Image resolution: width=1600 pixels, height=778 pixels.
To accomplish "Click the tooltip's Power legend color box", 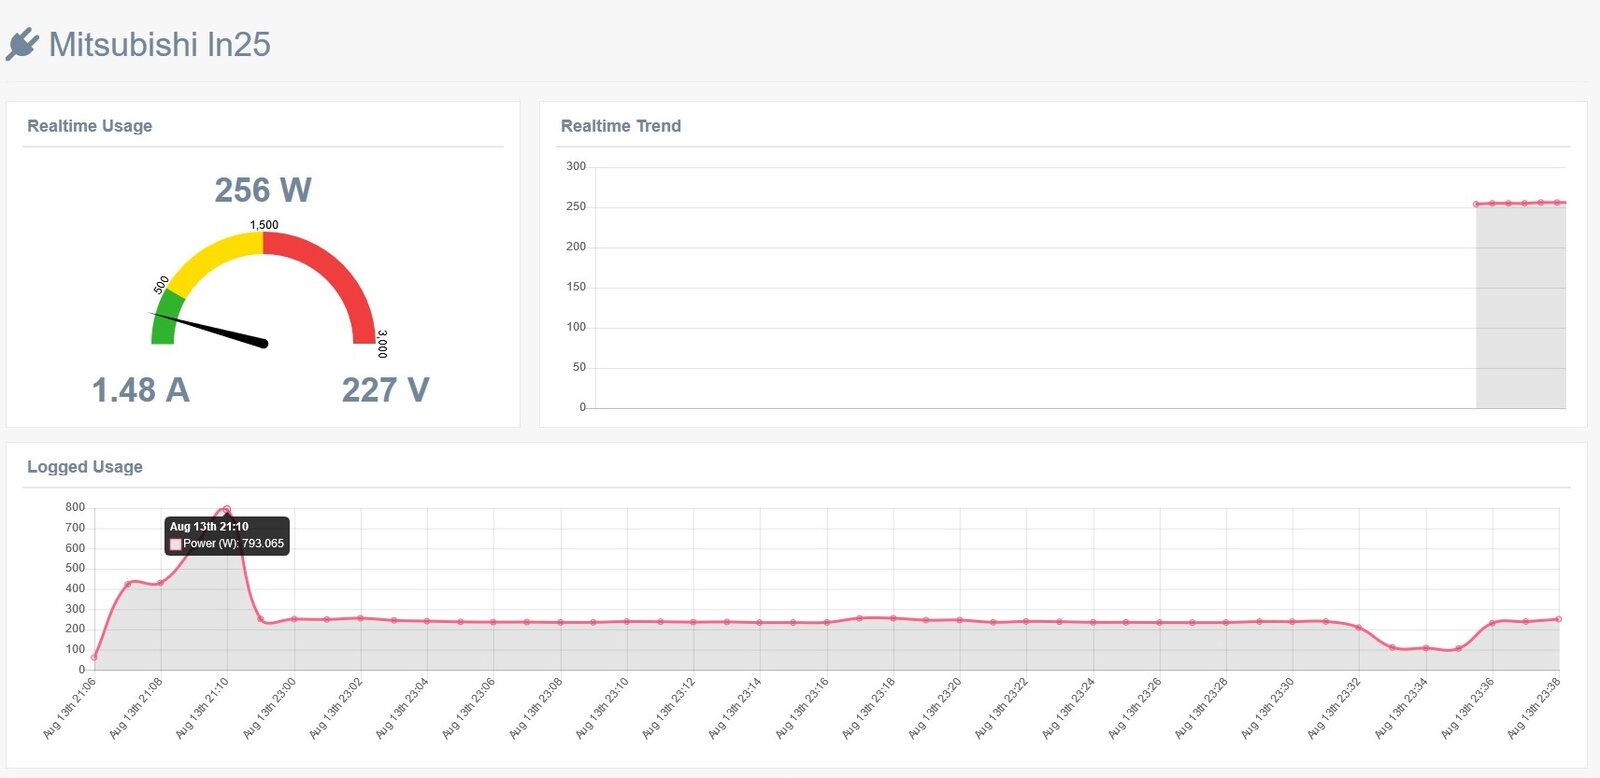I will pos(175,544).
